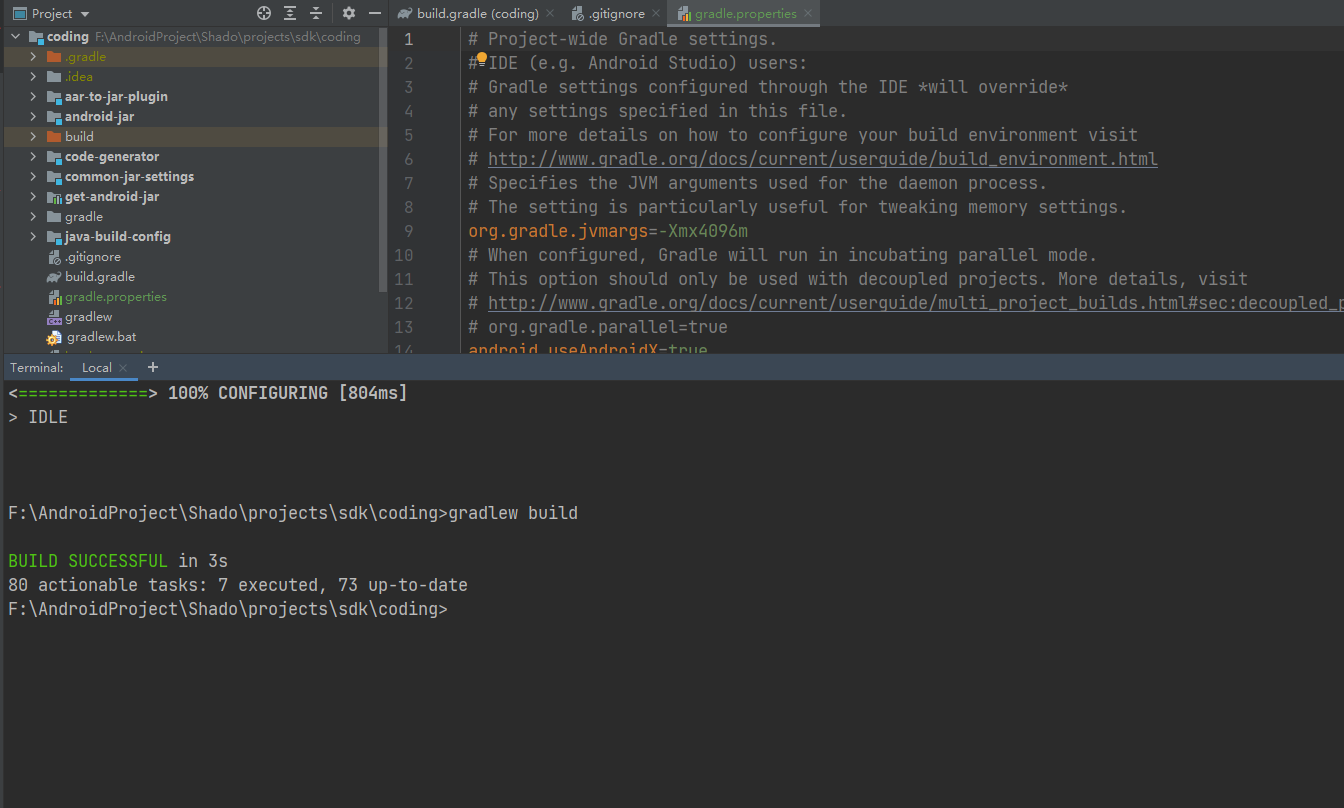Click the Expand All icon in Project toolbar
Viewport: 1344px width, 808px height.
(290, 13)
